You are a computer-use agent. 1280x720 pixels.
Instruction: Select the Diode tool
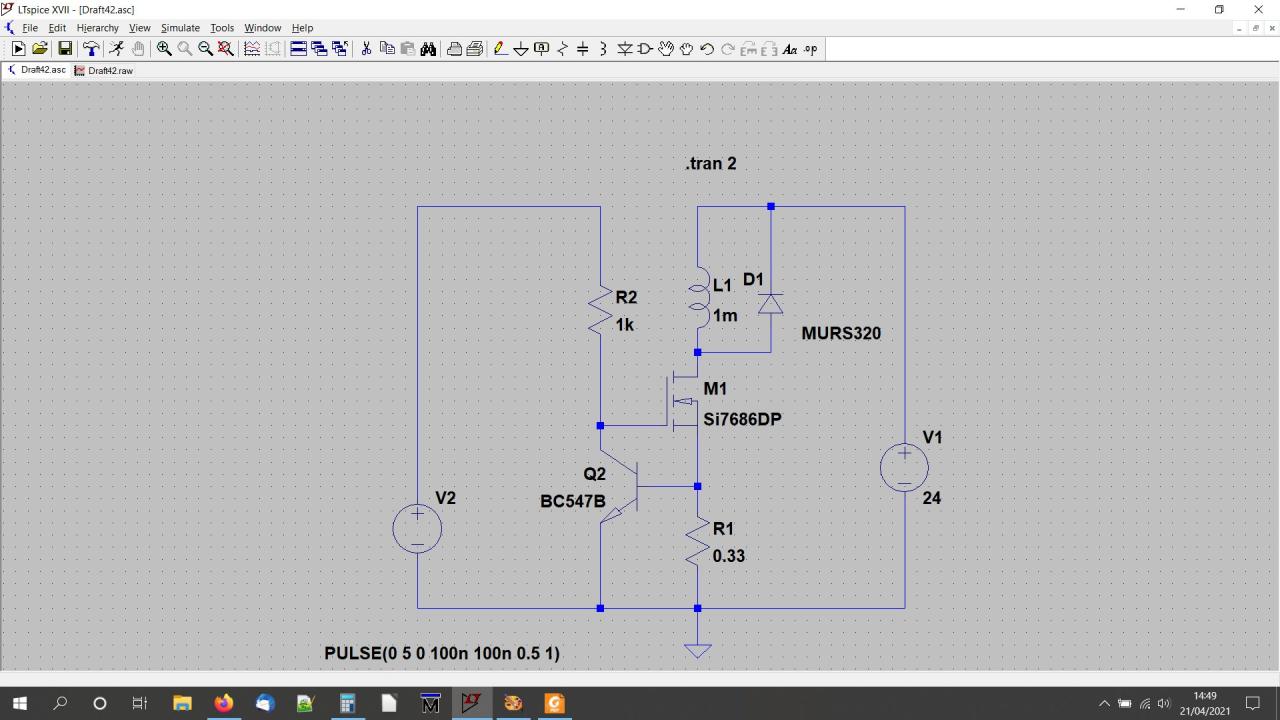pyautogui.click(x=625, y=49)
